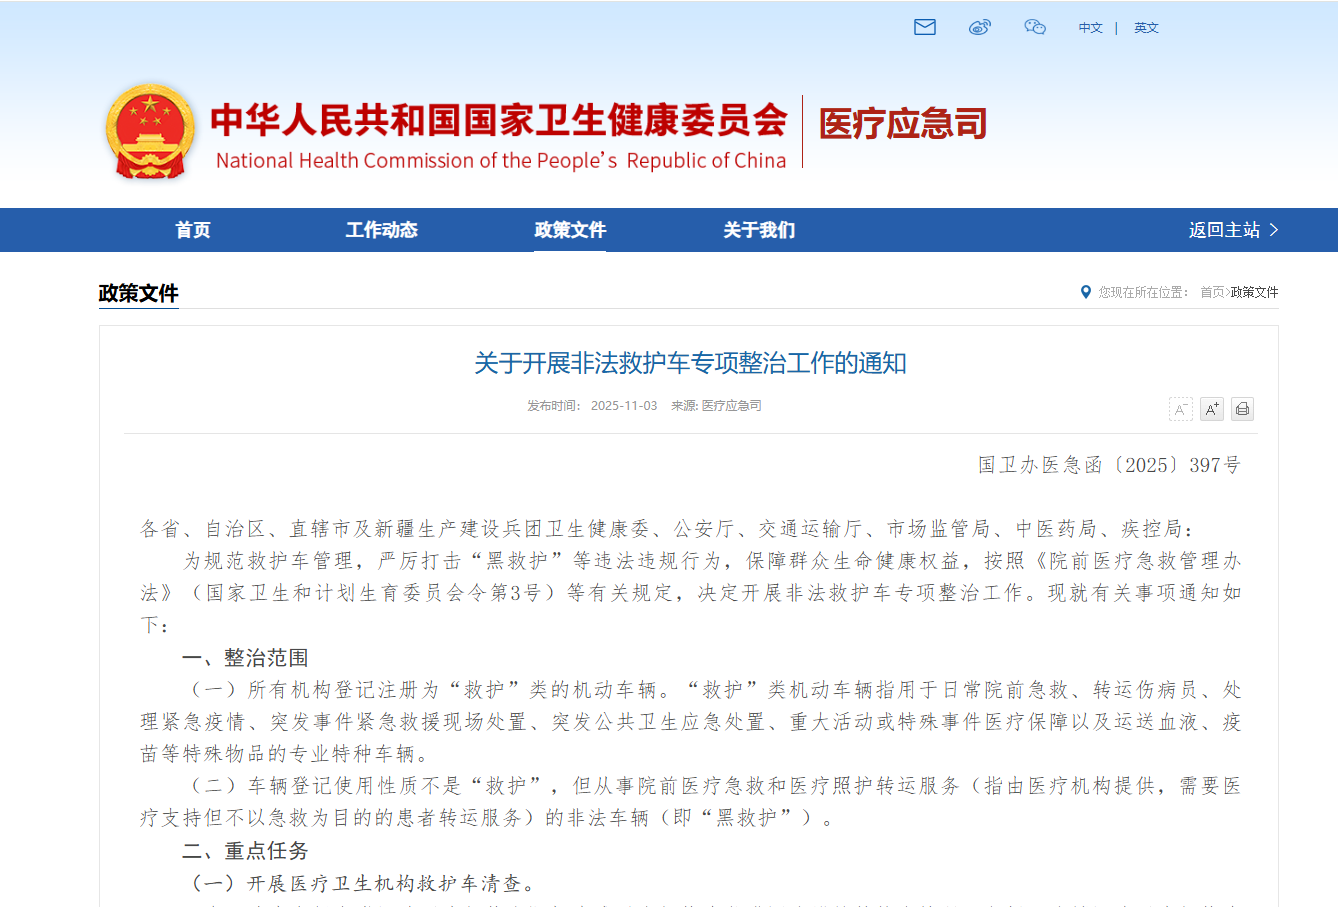The width and height of the screenshot is (1338, 907).
Task: Click 首页 in the breadcrumb trail
Action: (x=1212, y=292)
